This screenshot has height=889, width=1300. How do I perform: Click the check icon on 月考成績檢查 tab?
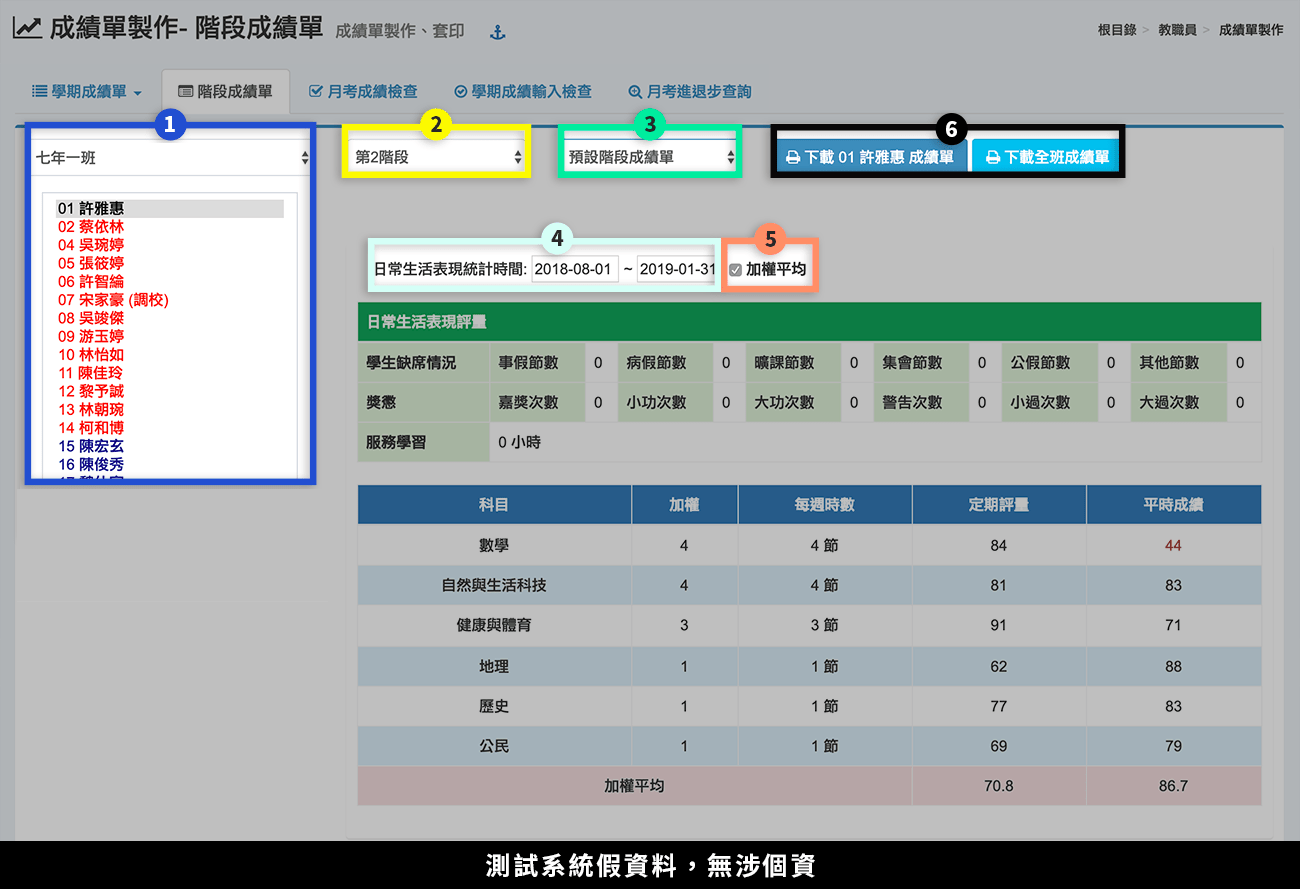click(x=316, y=91)
